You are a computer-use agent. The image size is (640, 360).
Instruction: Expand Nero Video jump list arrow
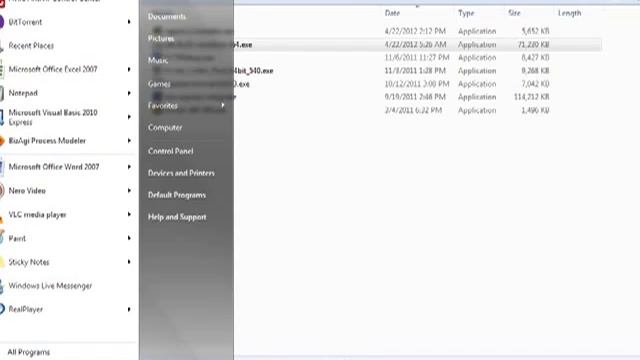click(x=129, y=191)
